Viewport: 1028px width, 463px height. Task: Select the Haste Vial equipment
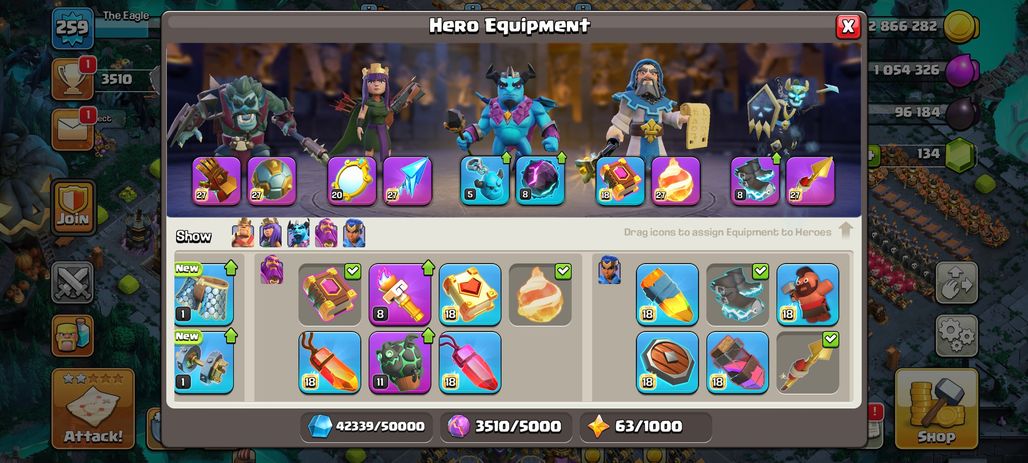pos(738,362)
